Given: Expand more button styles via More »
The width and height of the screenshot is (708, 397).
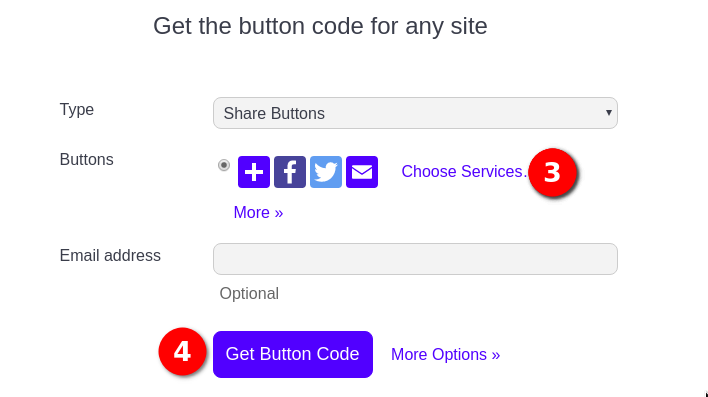Looking at the screenshot, I should pyautogui.click(x=258, y=212).
